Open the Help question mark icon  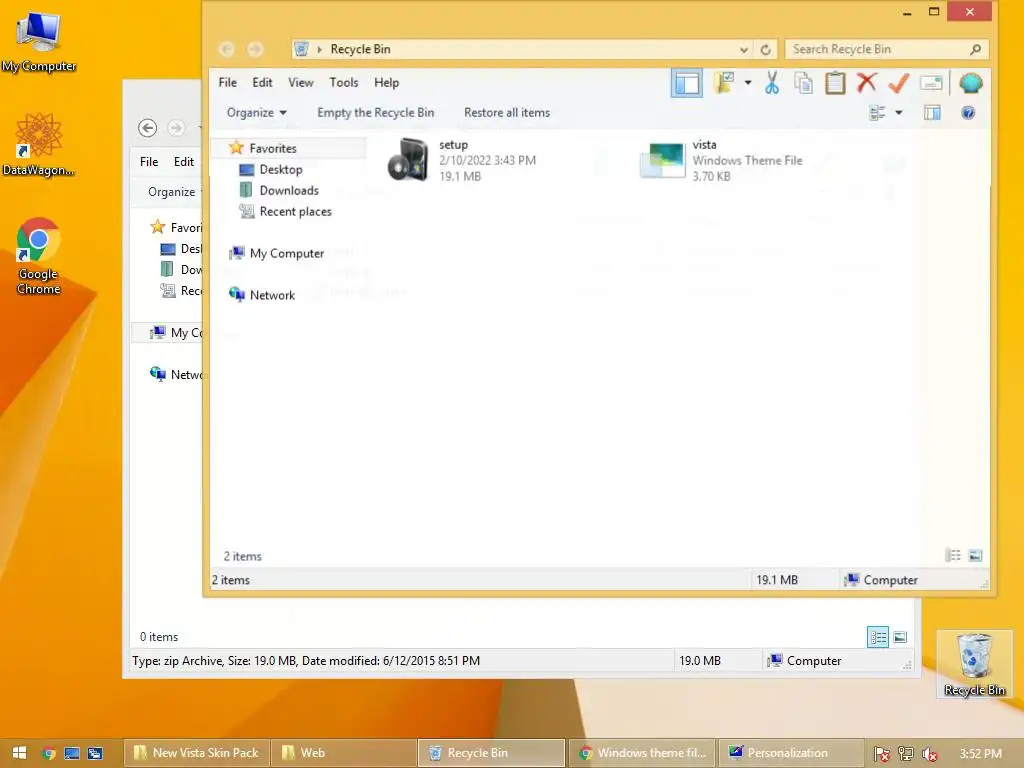(968, 113)
